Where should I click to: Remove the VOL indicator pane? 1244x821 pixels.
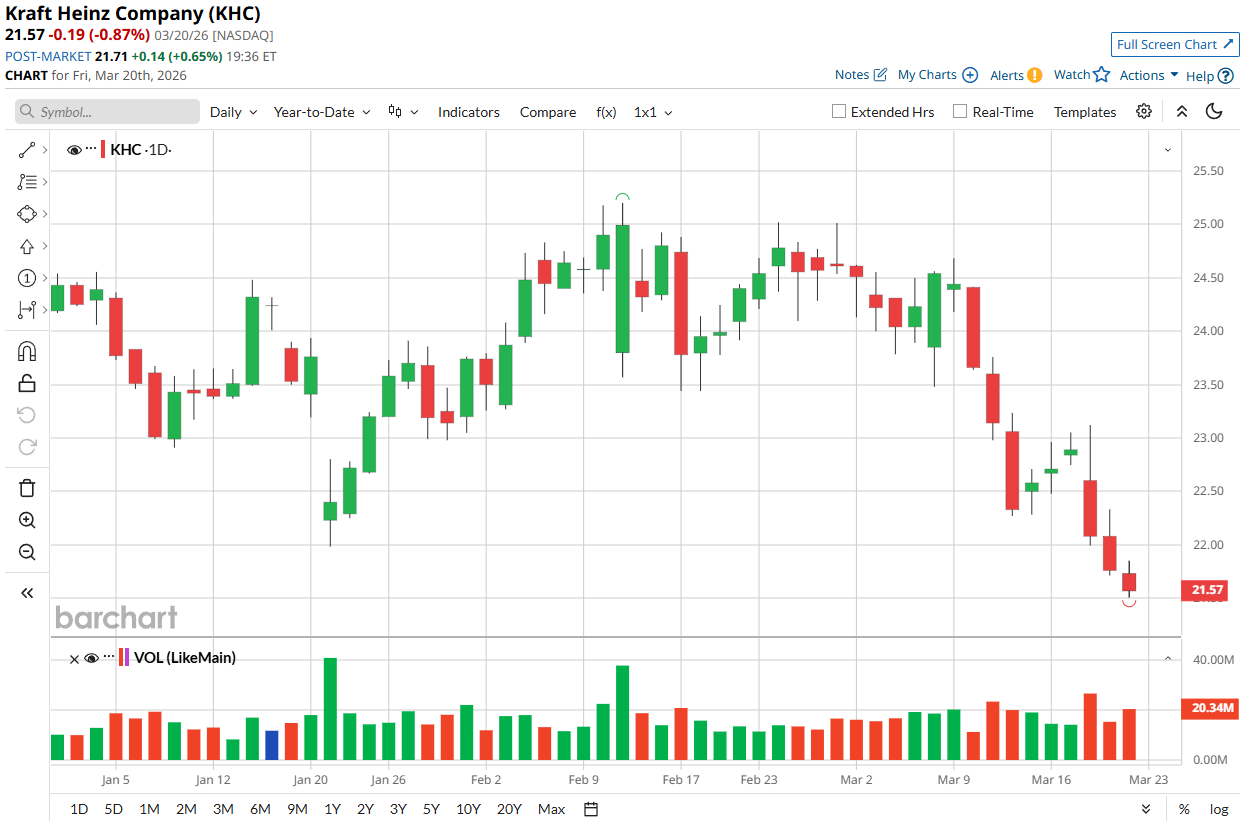[74, 658]
